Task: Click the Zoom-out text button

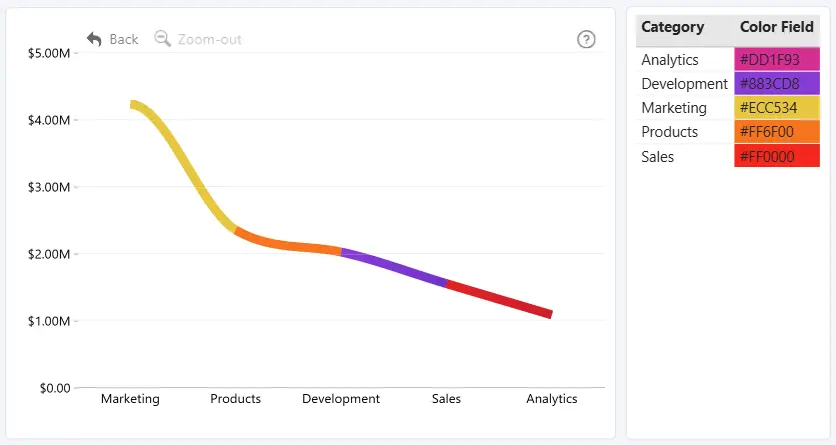Action: point(210,39)
